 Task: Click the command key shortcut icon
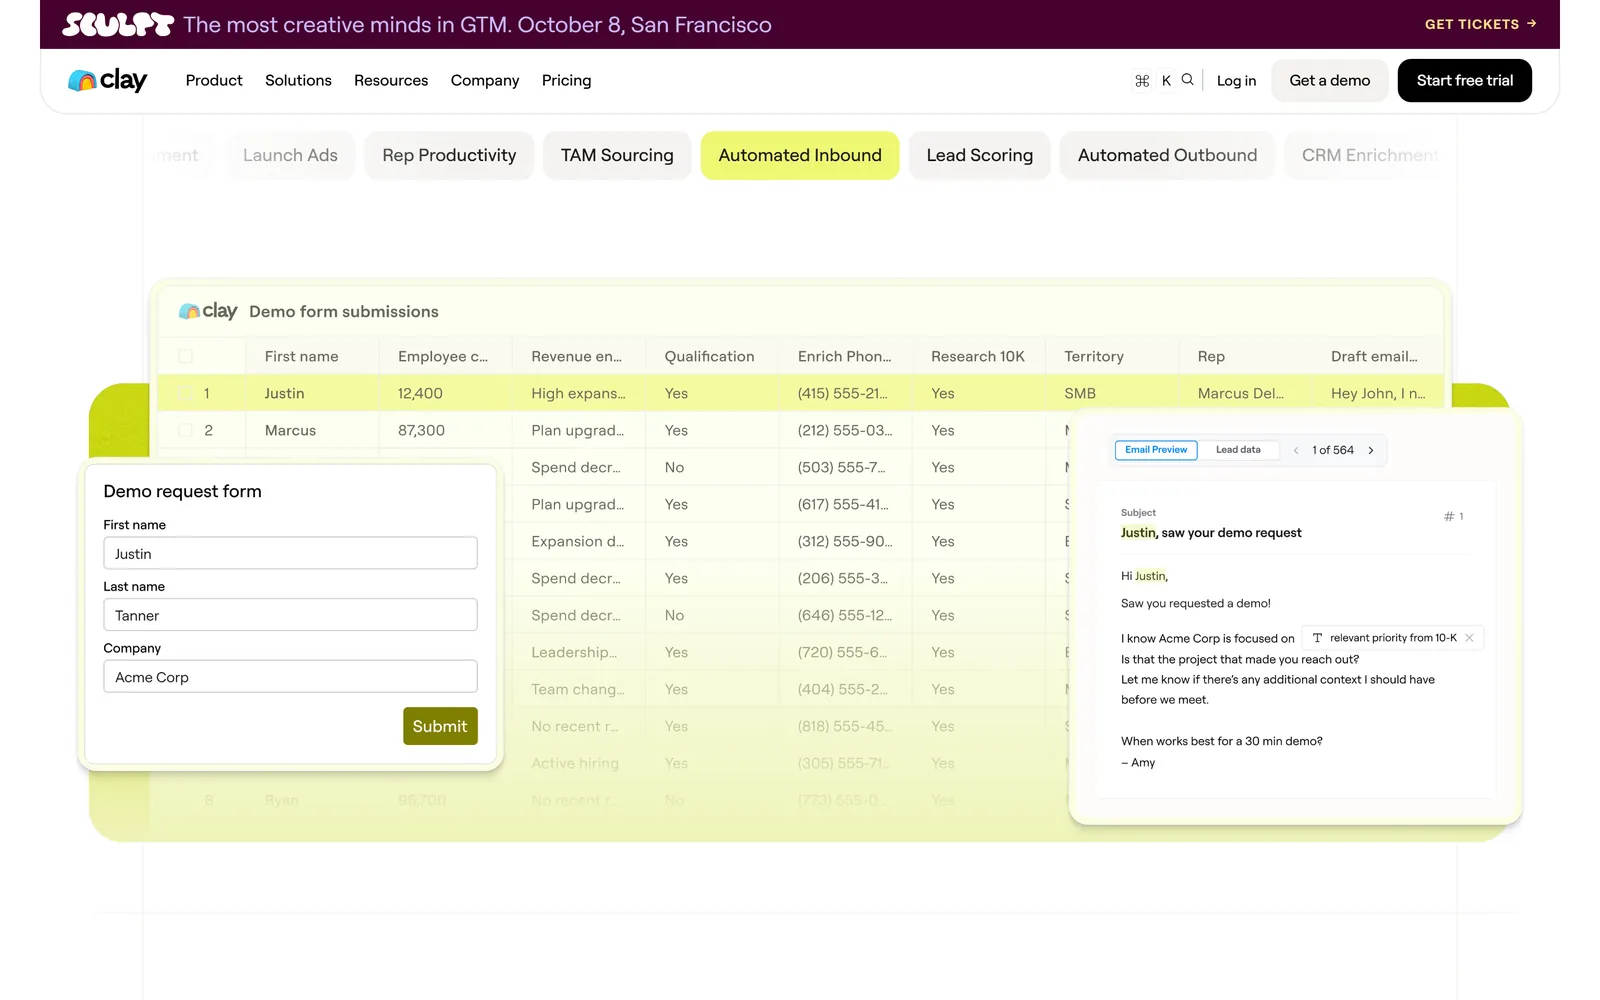click(x=1142, y=81)
